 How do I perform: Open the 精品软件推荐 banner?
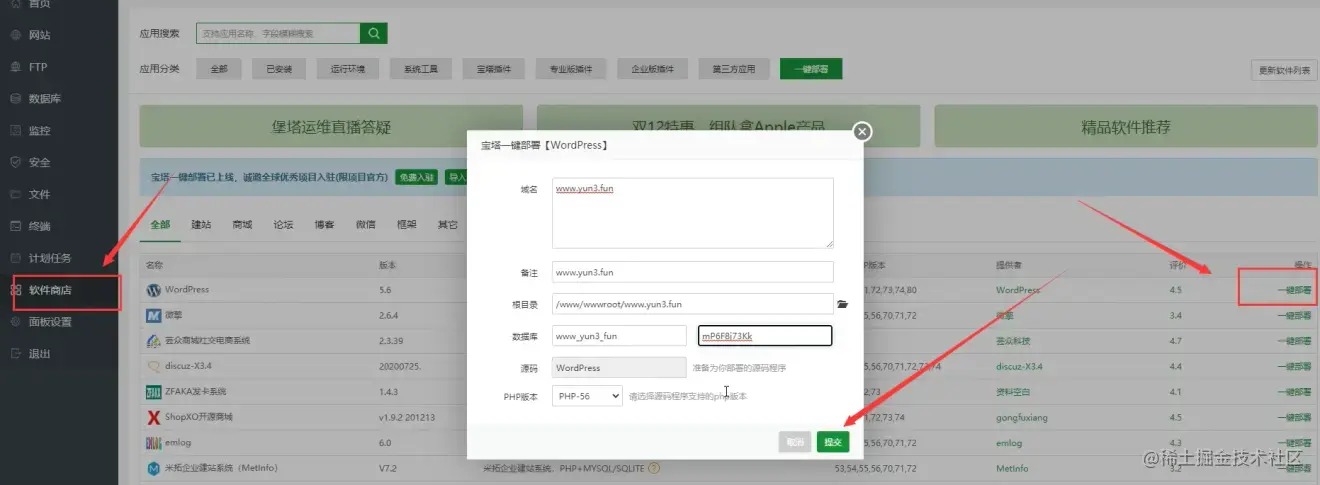pyautogui.click(x=1125, y=127)
